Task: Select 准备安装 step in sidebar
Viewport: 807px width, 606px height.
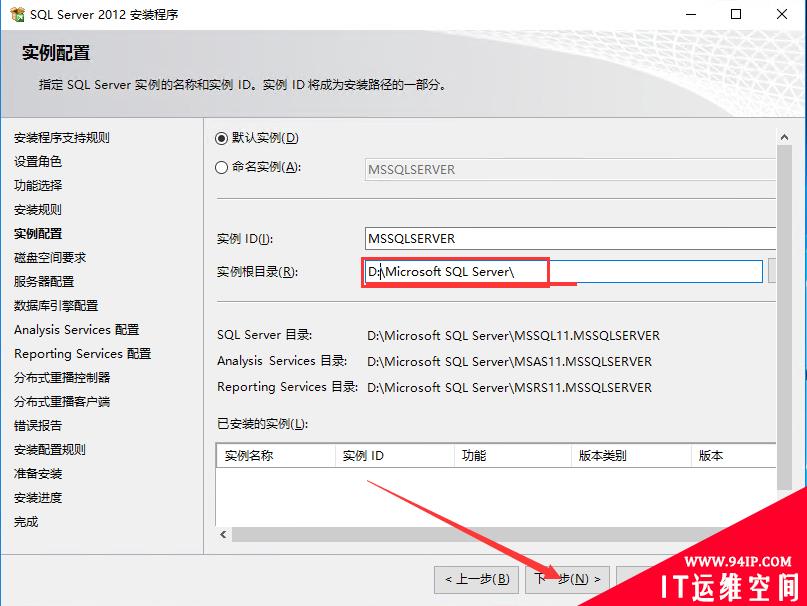Action: pos(38,474)
